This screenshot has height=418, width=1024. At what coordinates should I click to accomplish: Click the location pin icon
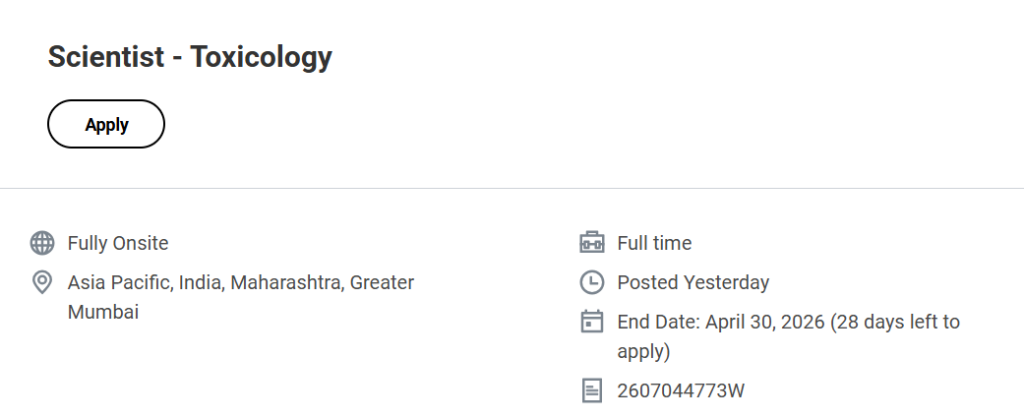tap(42, 283)
